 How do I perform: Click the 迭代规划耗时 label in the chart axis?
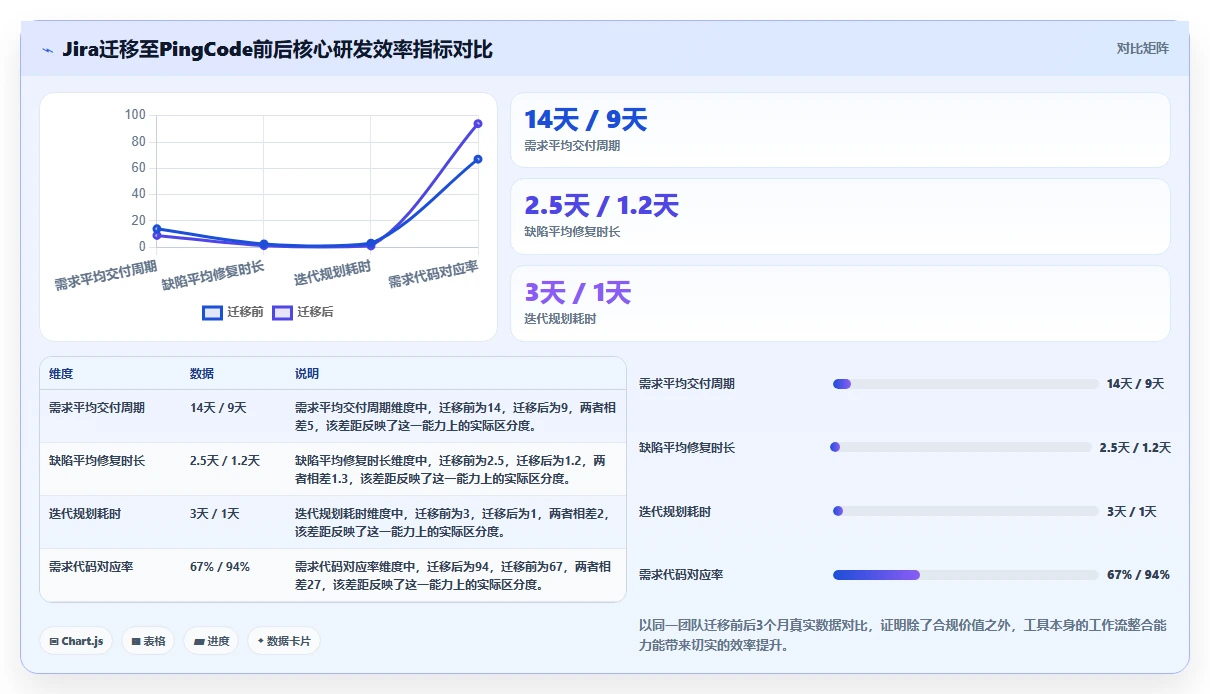332,272
